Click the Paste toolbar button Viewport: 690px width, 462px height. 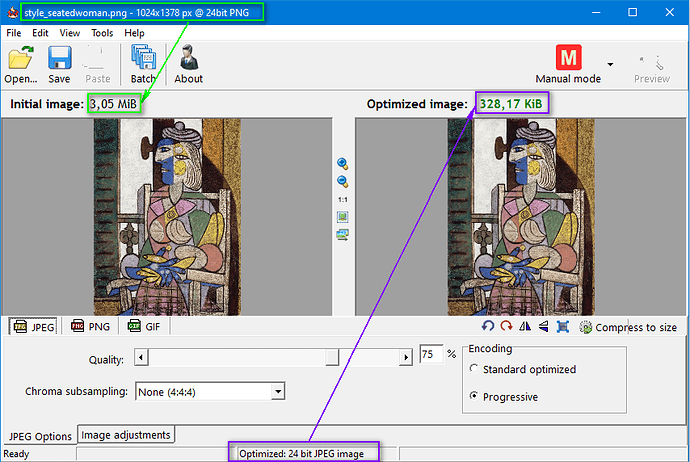point(97,64)
